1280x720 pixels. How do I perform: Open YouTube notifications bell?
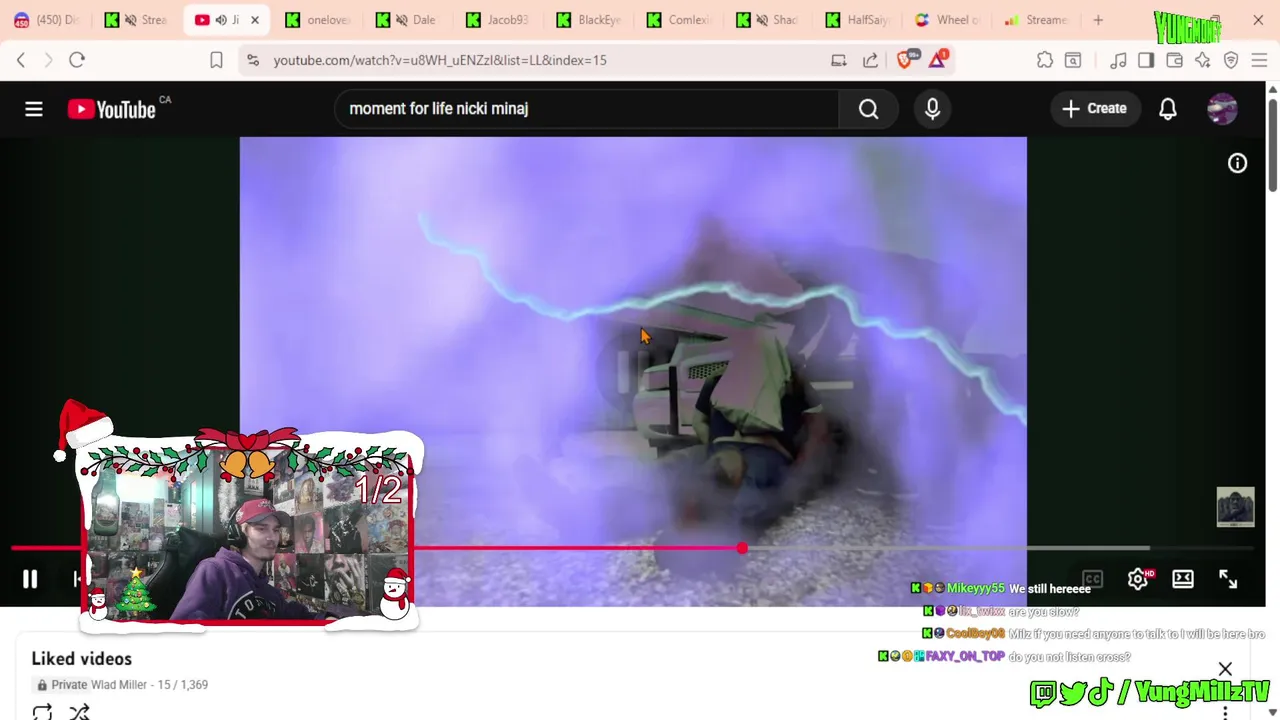[1168, 109]
